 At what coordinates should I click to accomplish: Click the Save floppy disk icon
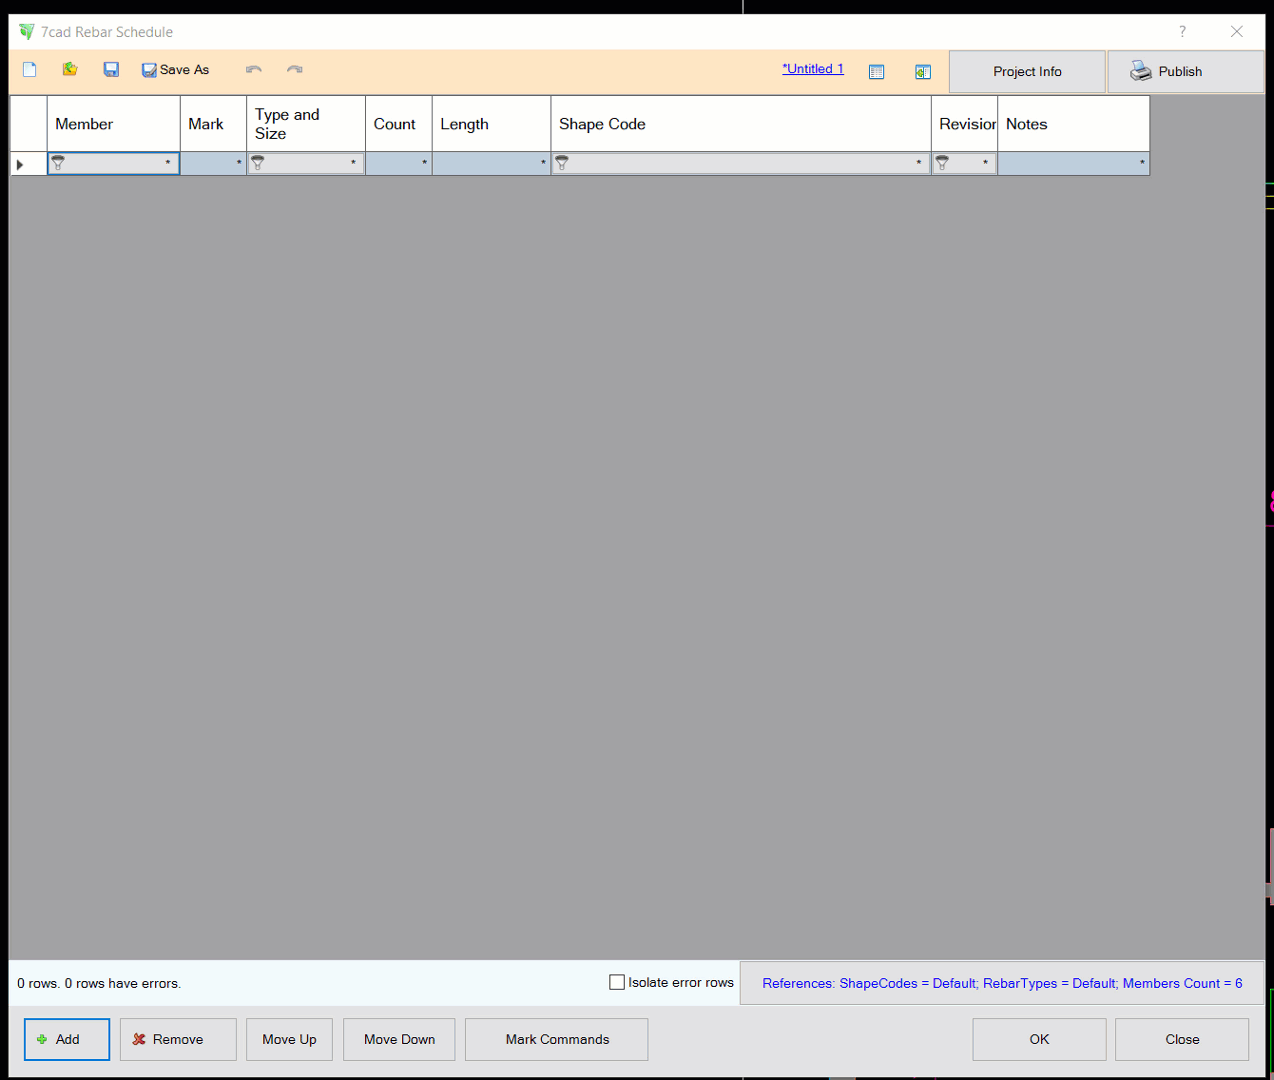[111, 70]
